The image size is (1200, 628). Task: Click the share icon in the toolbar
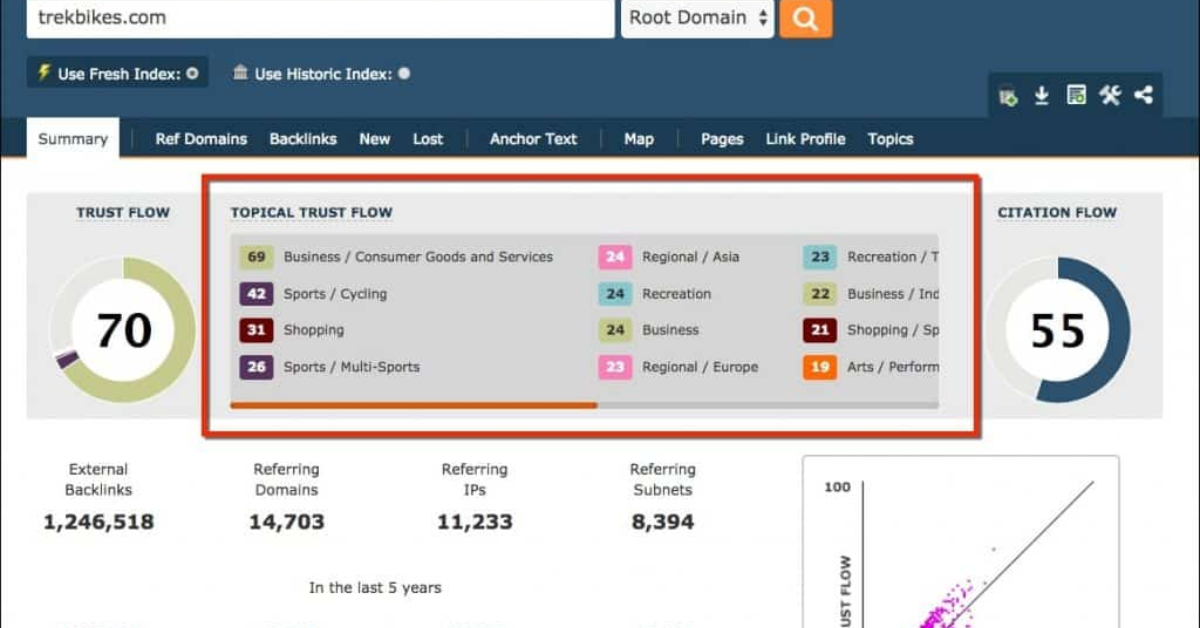(x=1144, y=96)
